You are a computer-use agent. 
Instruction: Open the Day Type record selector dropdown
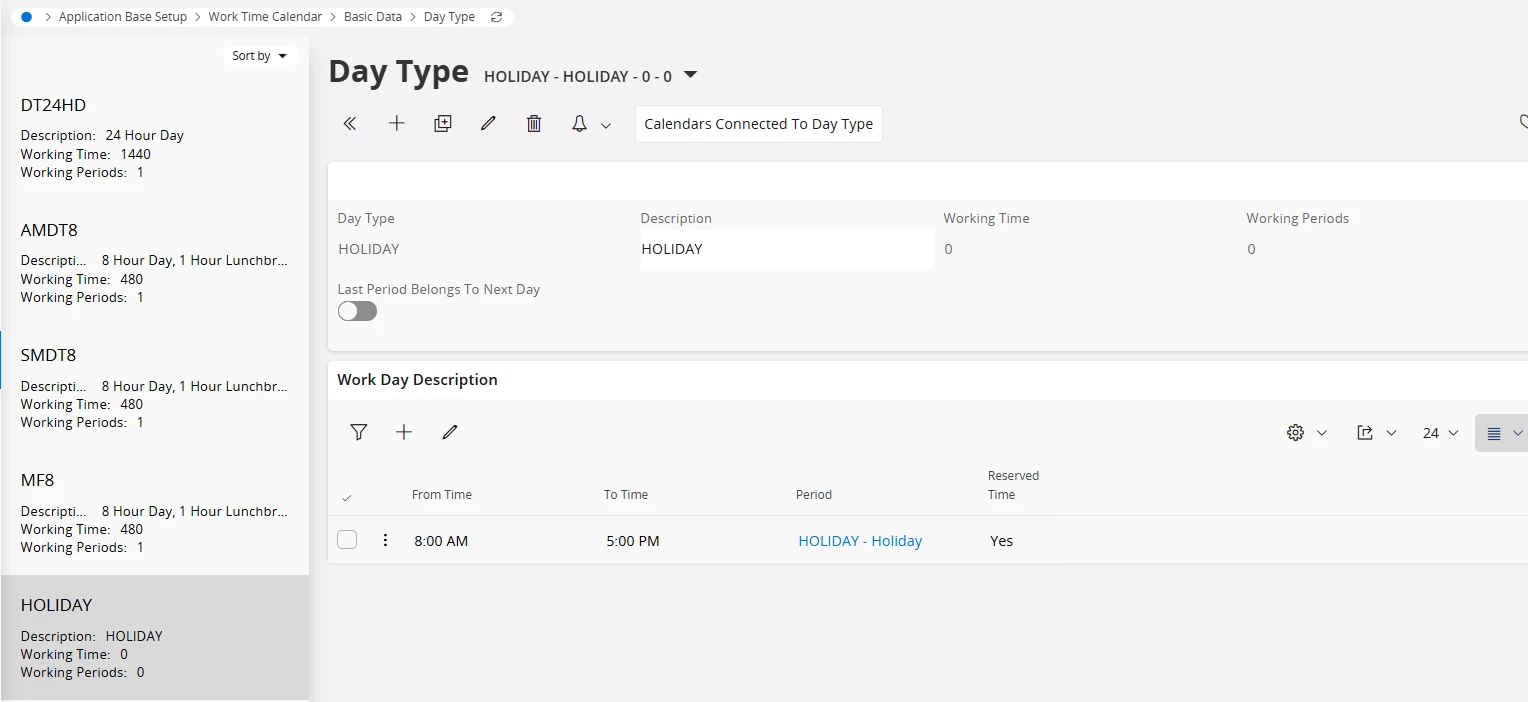click(x=690, y=75)
